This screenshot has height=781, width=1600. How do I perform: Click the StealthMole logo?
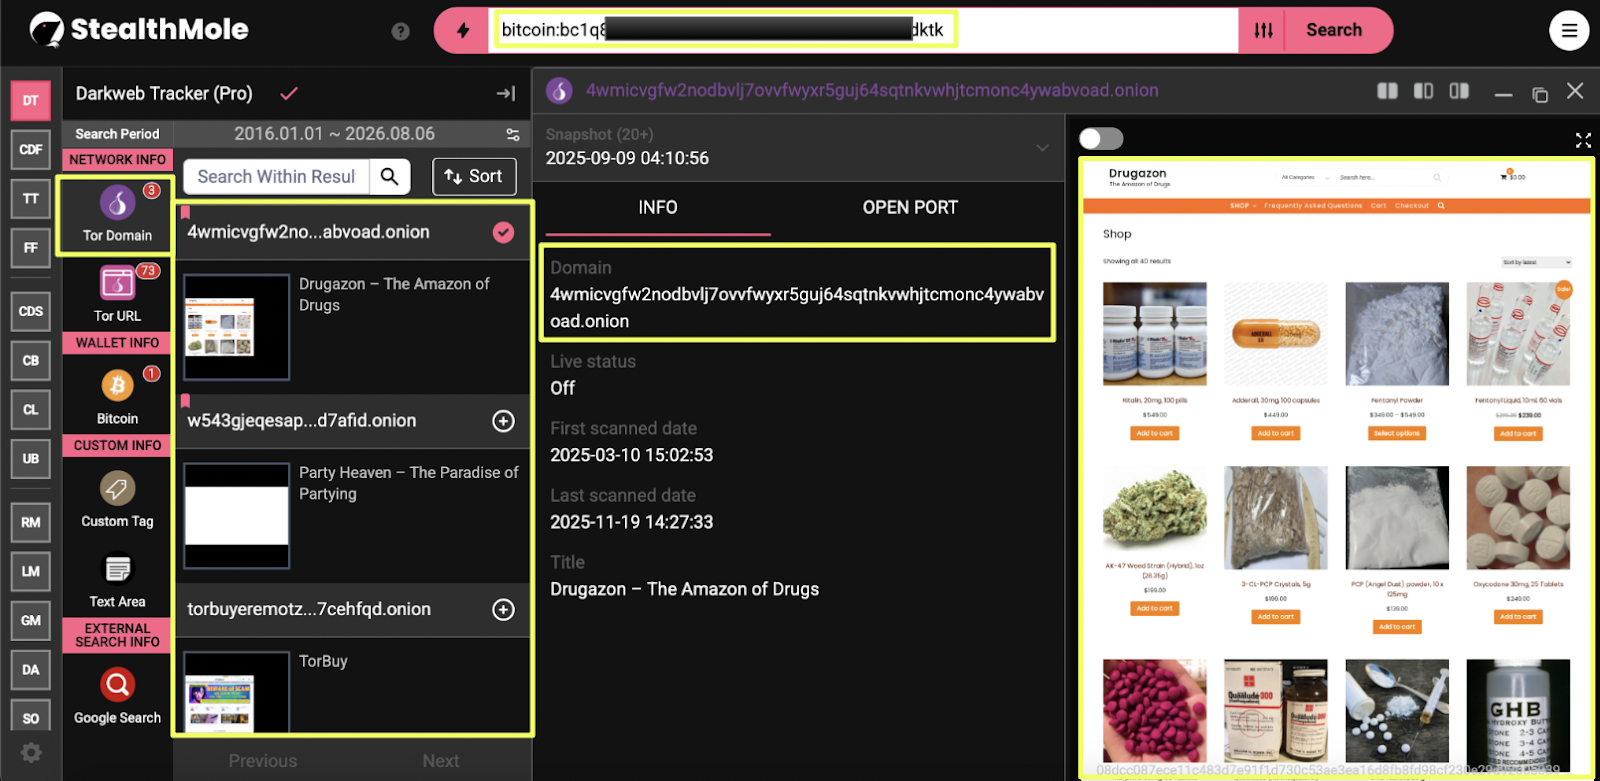[139, 30]
